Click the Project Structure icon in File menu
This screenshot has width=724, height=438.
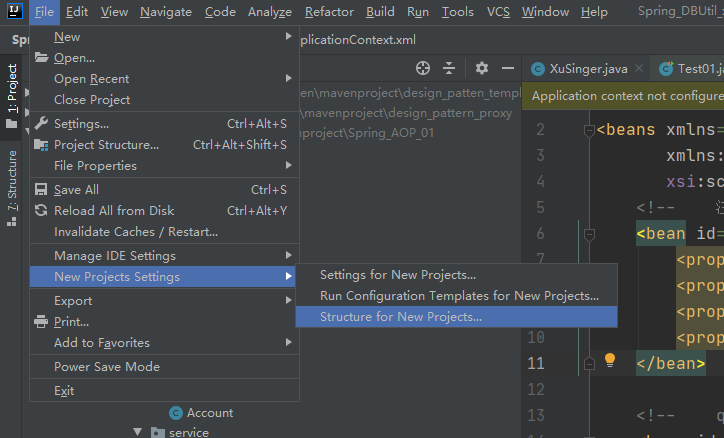[x=41, y=145]
